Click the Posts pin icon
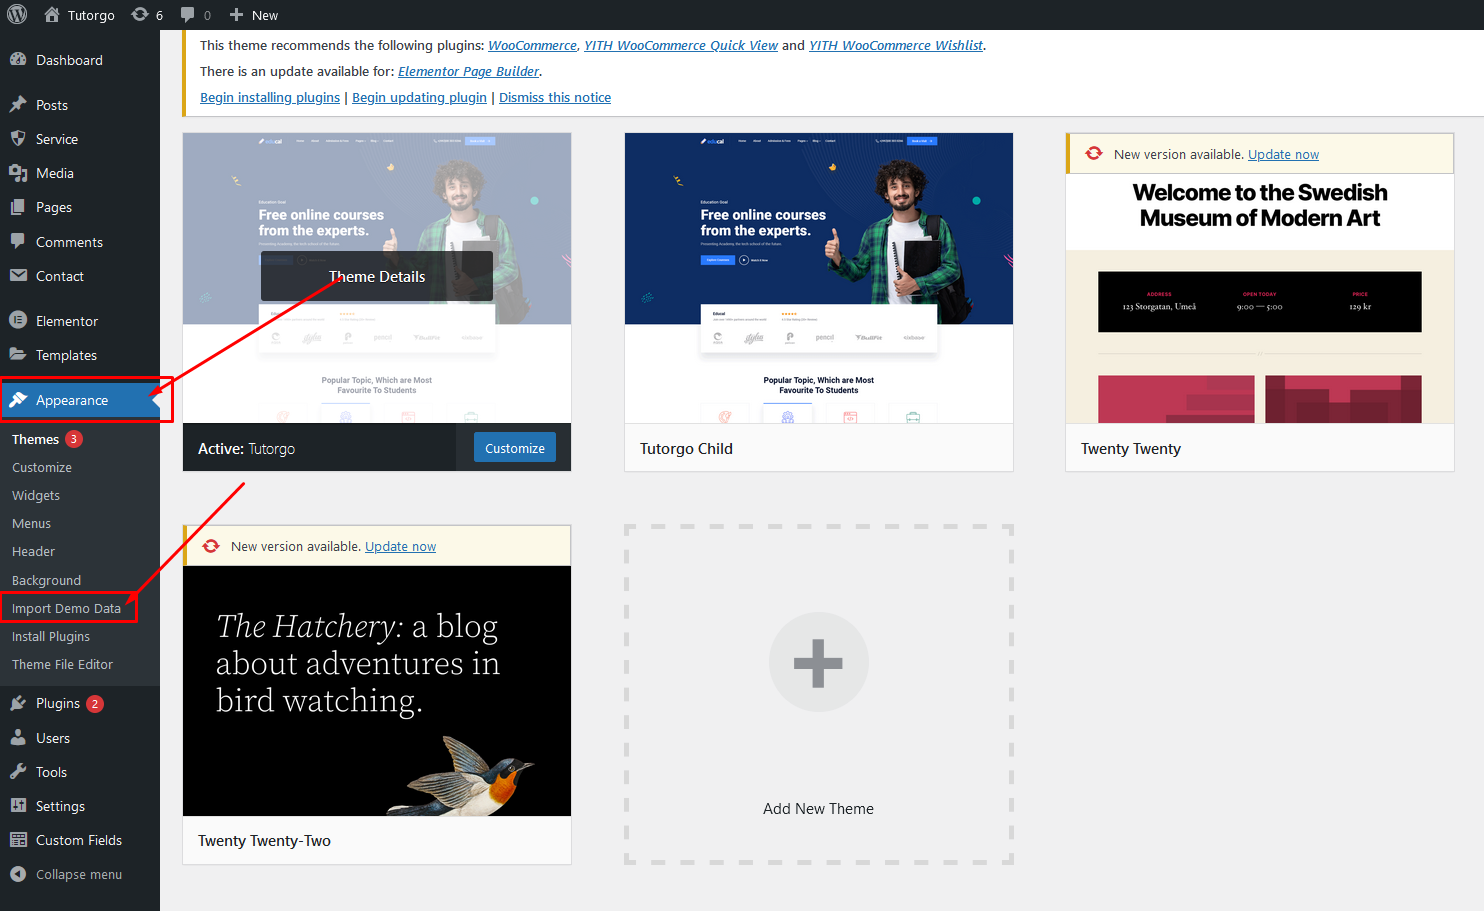1484x911 pixels. (x=18, y=105)
